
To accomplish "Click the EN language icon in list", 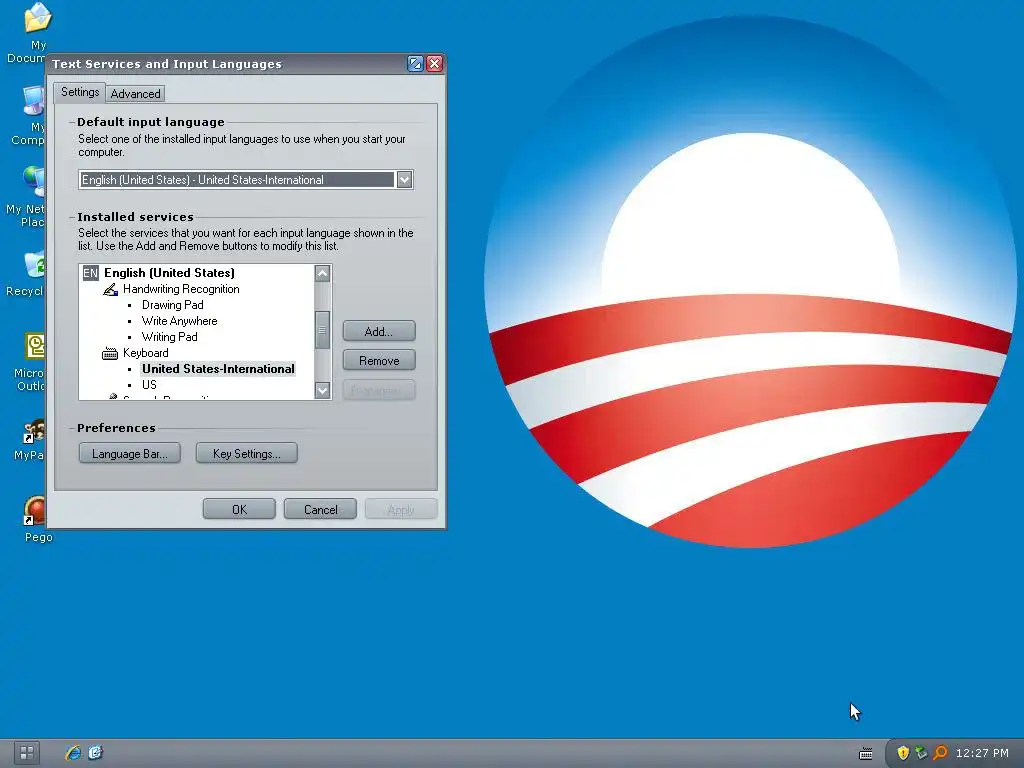I will [91, 273].
